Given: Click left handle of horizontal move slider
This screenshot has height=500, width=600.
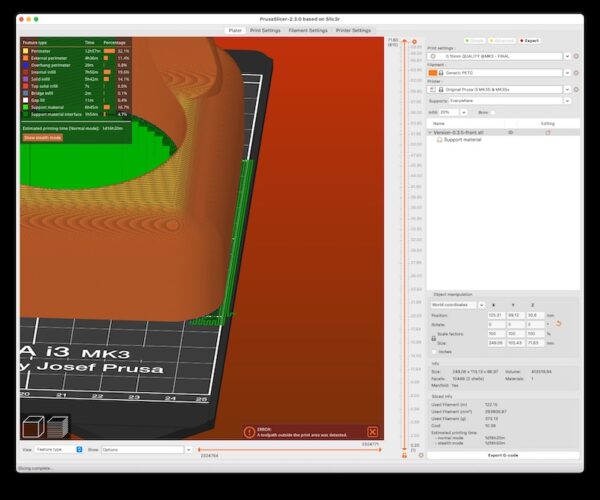Looking at the screenshot, I should click(x=199, y=450).
